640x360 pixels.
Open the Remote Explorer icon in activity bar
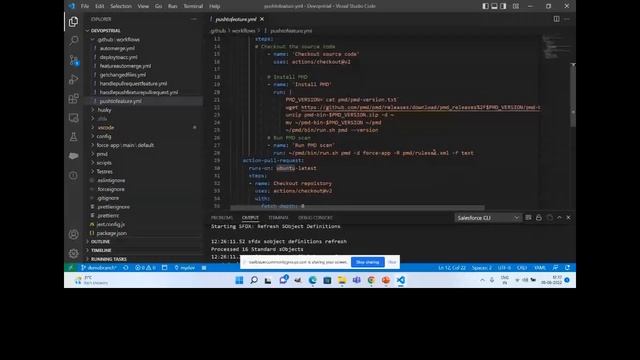coord(73,118)
